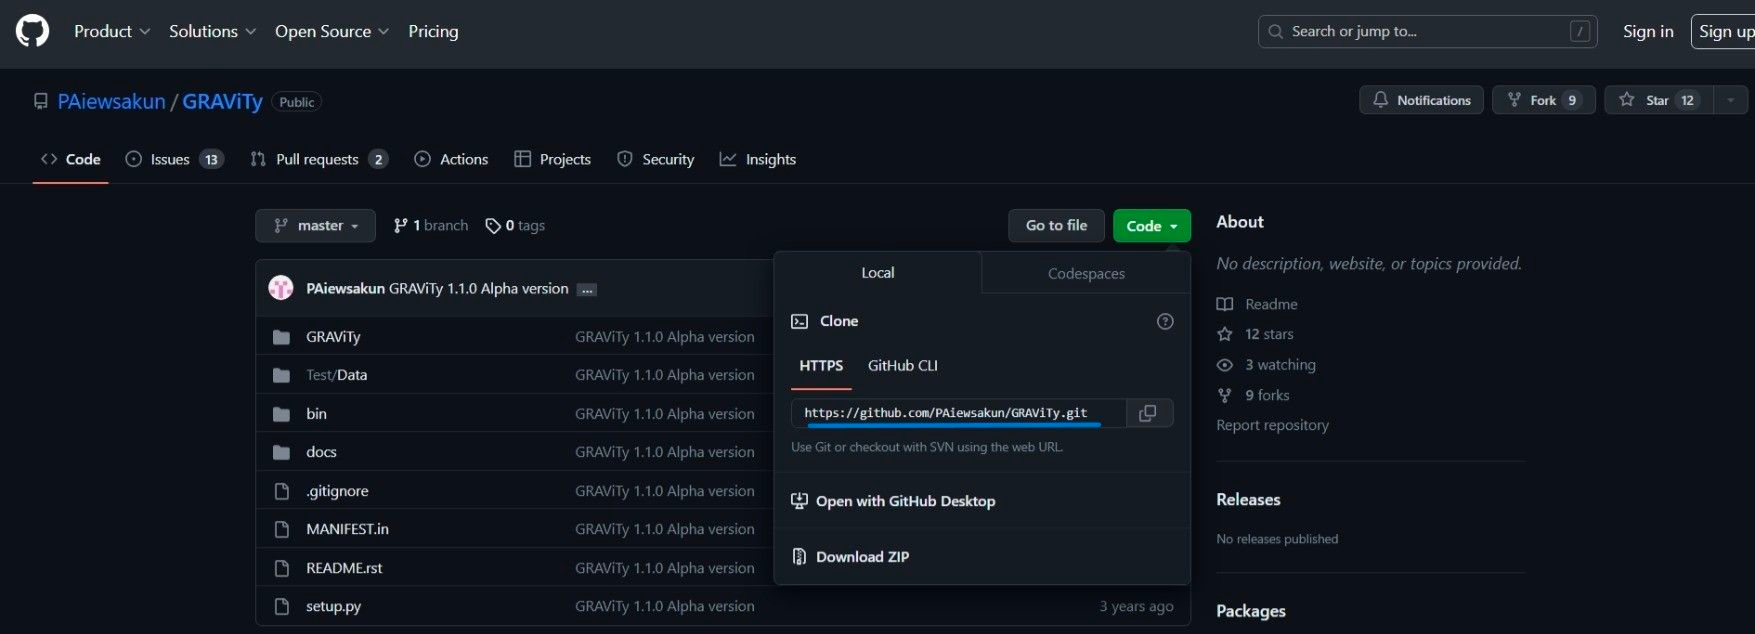This screenshot has width=1755, height=634.
Task: Open the Product dropdown menu
Action: [x=112, y=31]
